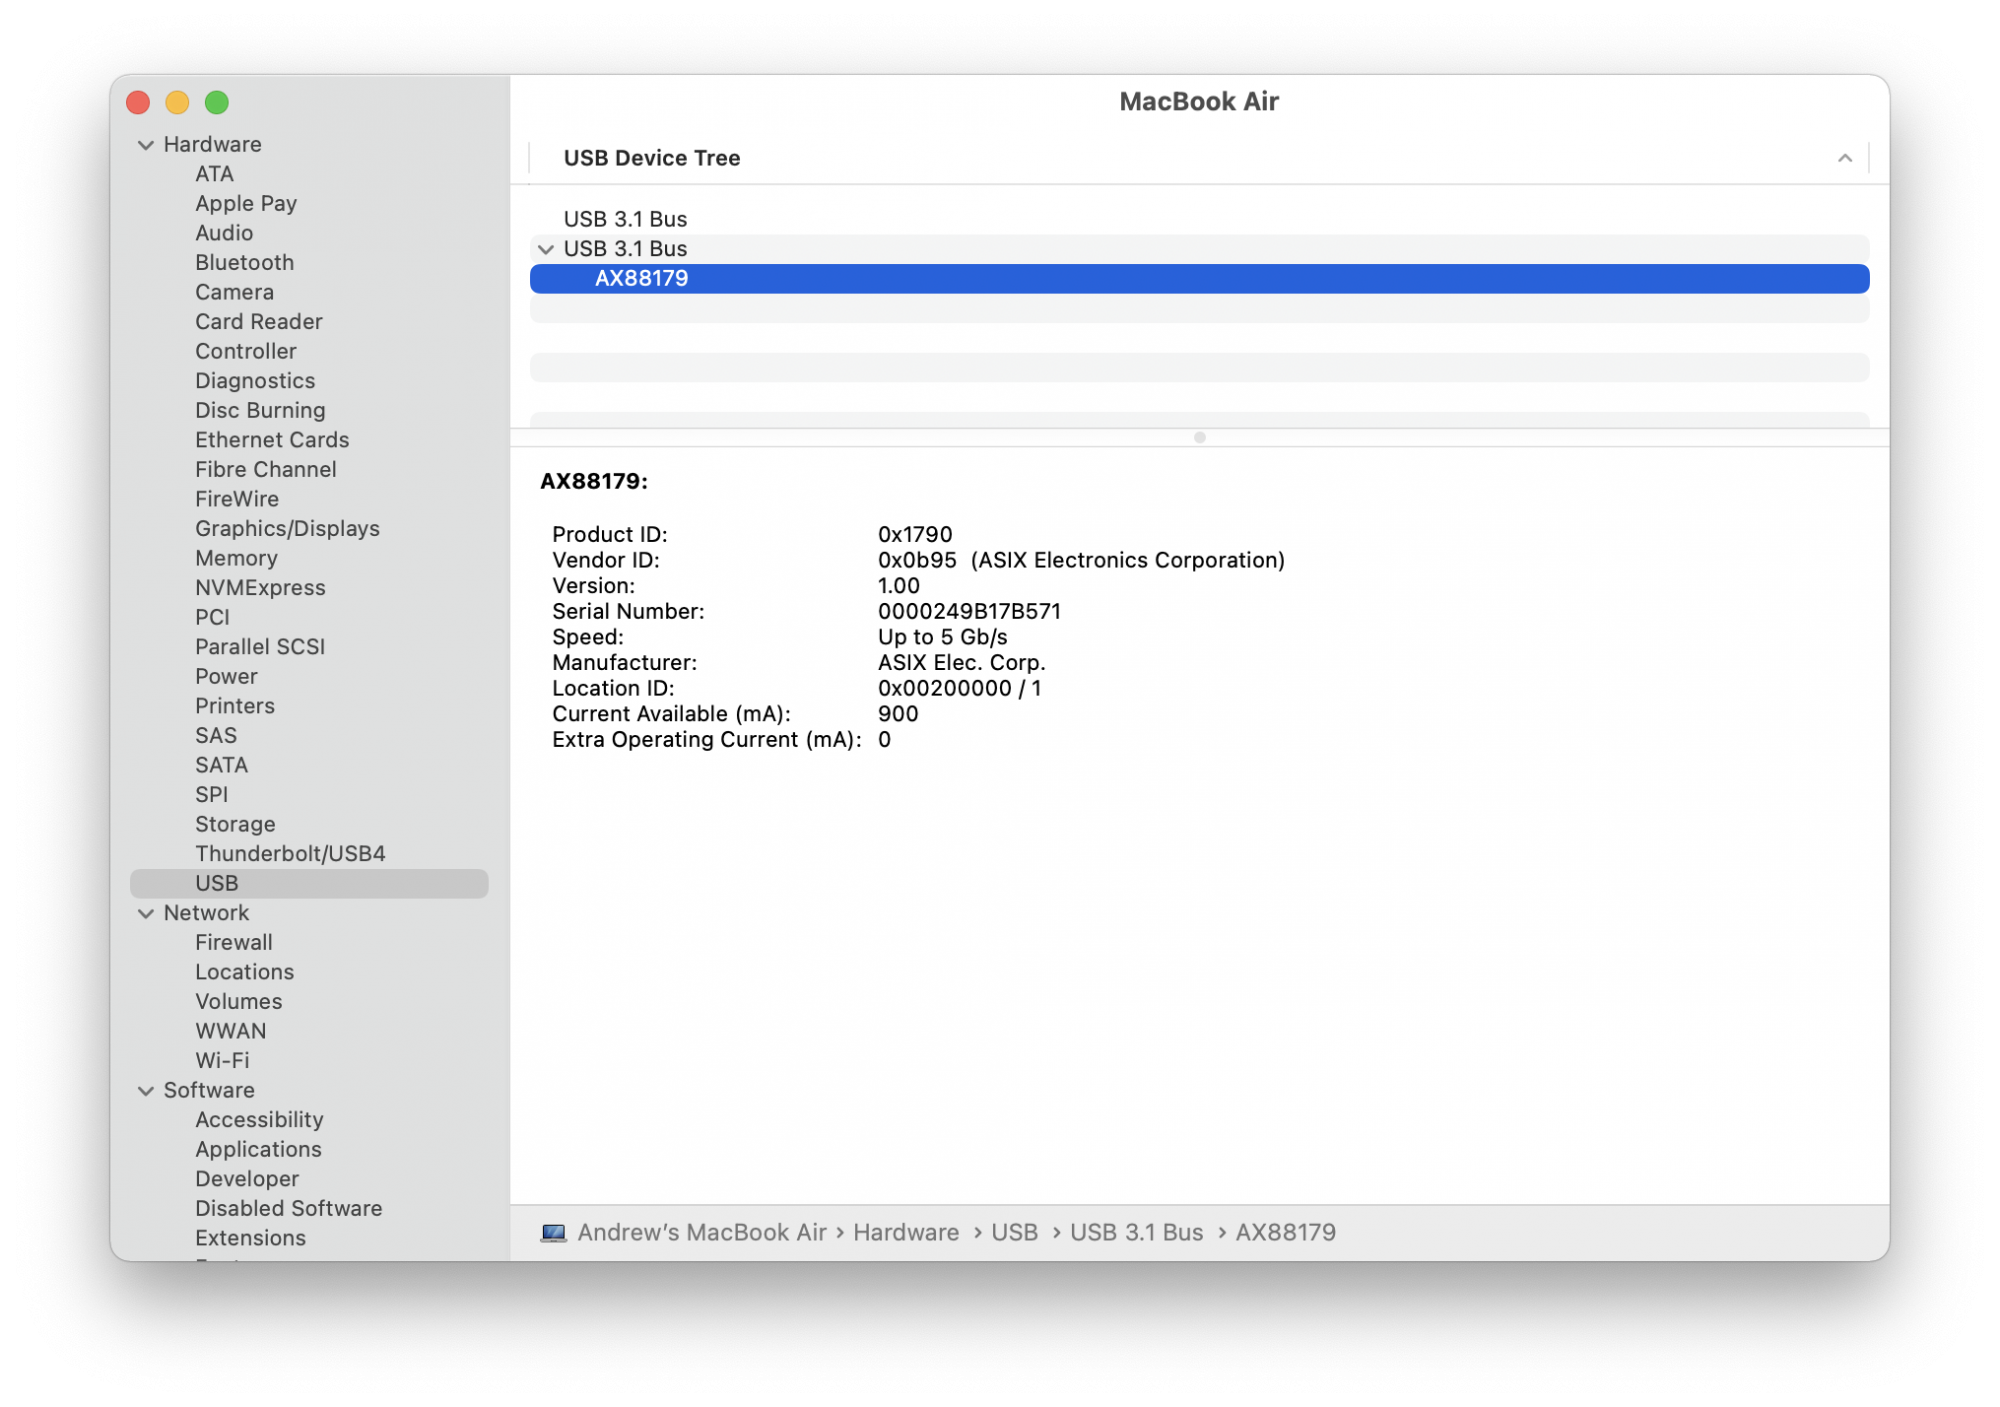Select the first USB 3.1 Bus entry
This screenshot has width=2000, height=1407.
pos(625,219)
